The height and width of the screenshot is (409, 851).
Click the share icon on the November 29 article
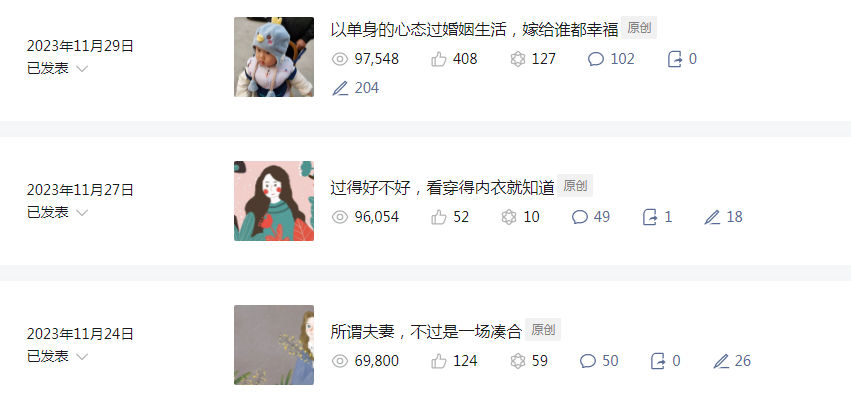[x=675, y=59]
